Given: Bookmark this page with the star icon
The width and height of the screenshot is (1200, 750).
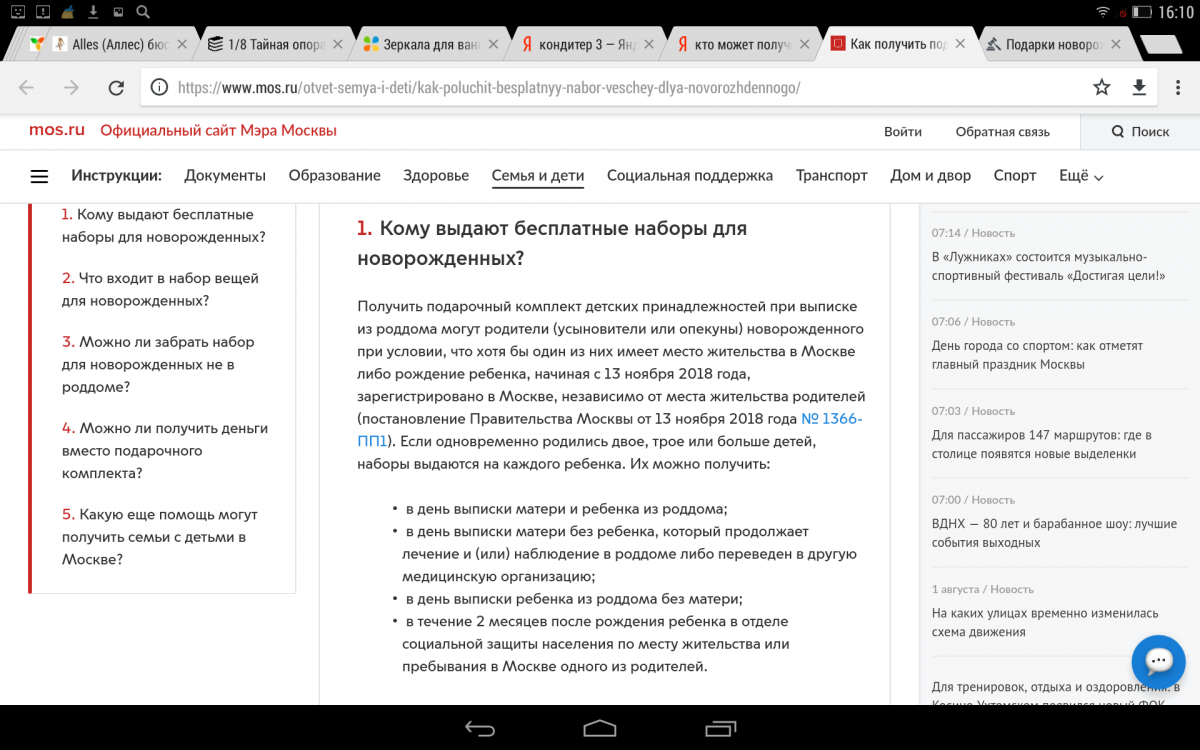Looking at the screenshot, I should [x=1101, y=88].
